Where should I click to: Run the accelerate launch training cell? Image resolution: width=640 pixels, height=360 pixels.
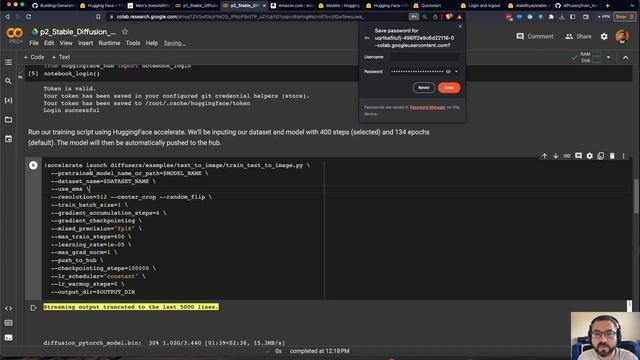[33, 165]
